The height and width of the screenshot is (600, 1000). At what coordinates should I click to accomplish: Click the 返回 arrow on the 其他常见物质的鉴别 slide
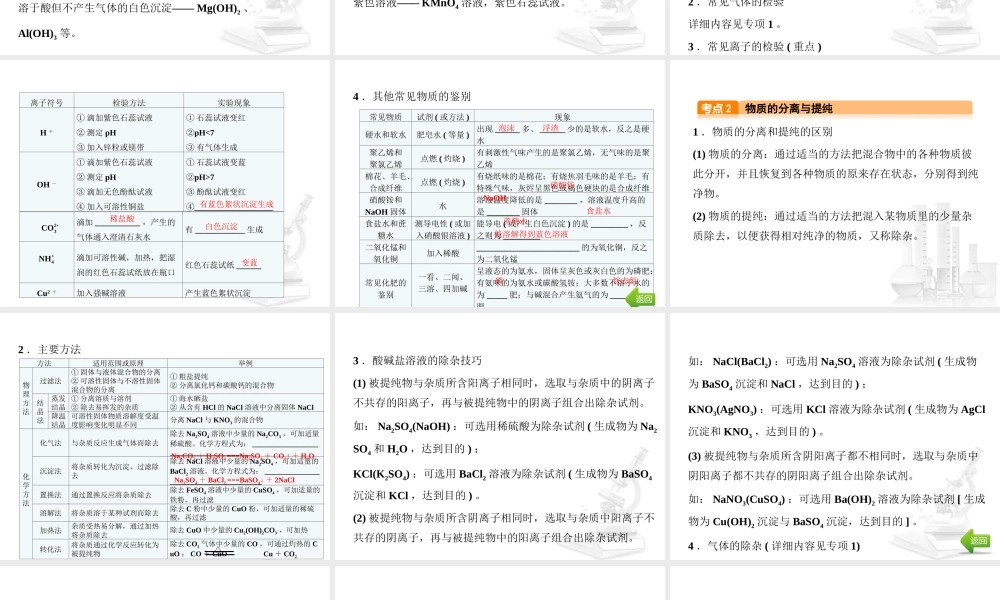pyautogui.click(x=640, y=298)
